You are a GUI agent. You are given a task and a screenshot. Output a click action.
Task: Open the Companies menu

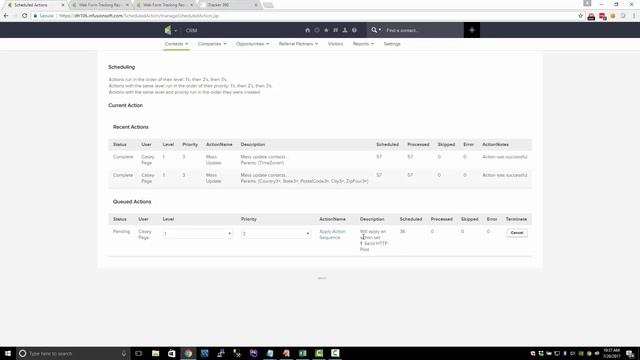pos(212,44)
